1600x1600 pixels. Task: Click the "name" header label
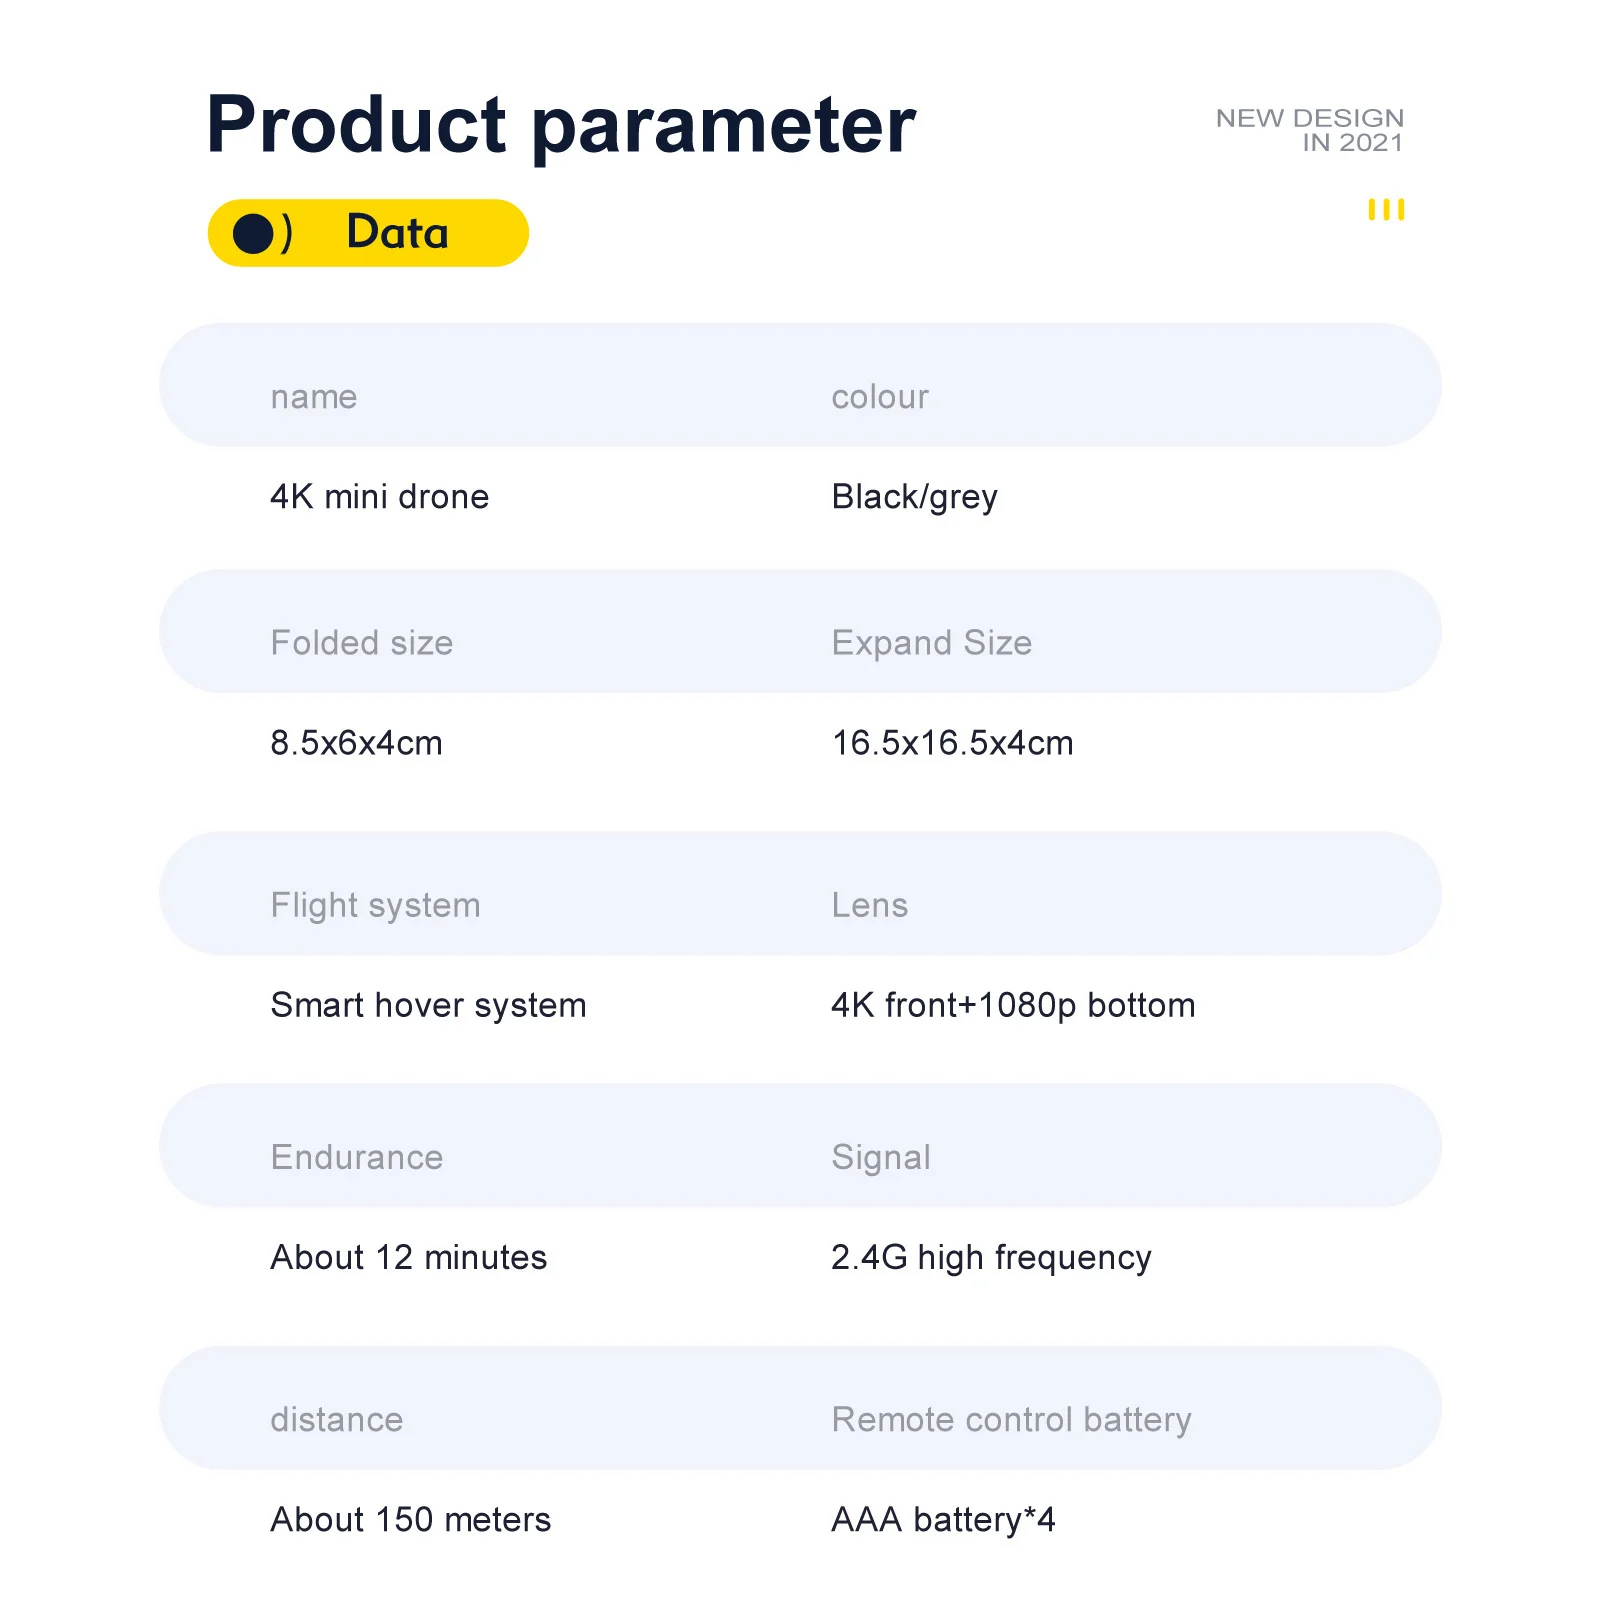tap(313, 397)
